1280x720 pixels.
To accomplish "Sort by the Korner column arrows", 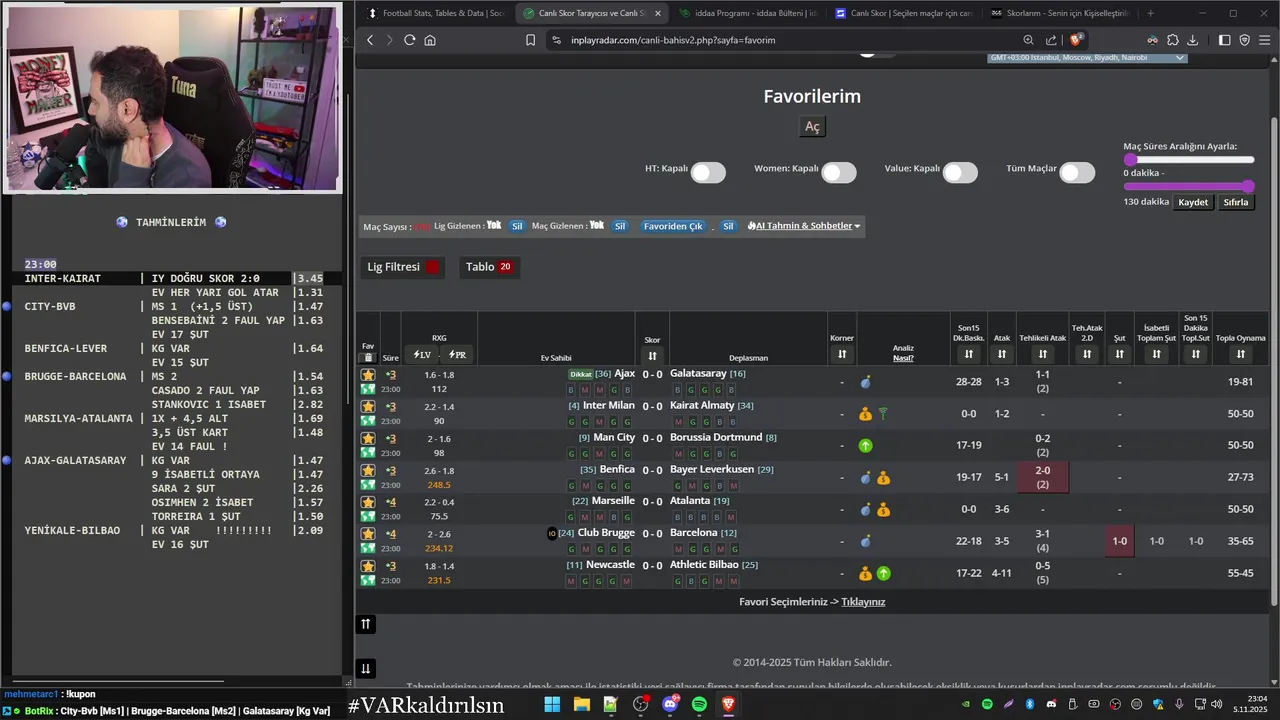I will tap(842, 354).
